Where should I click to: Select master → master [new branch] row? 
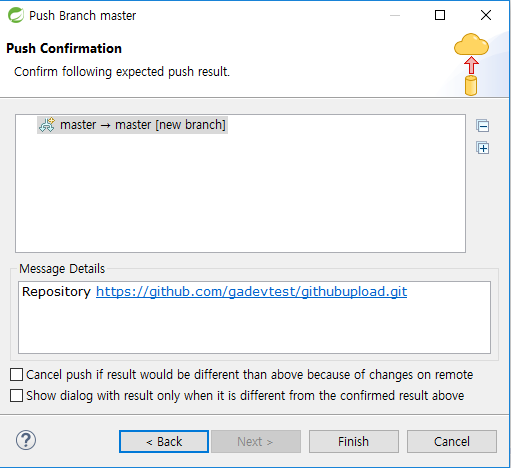pos(132,125)
